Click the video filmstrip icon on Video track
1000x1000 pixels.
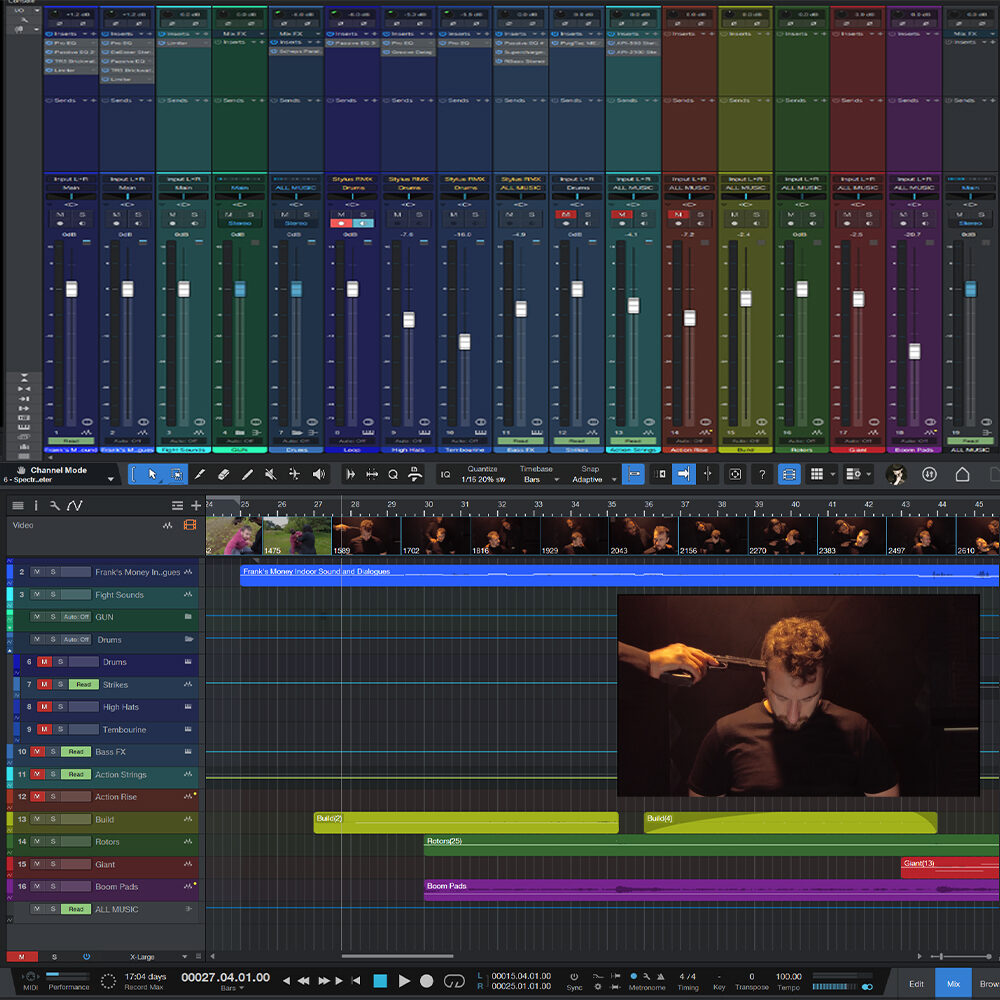click(190, 525)
